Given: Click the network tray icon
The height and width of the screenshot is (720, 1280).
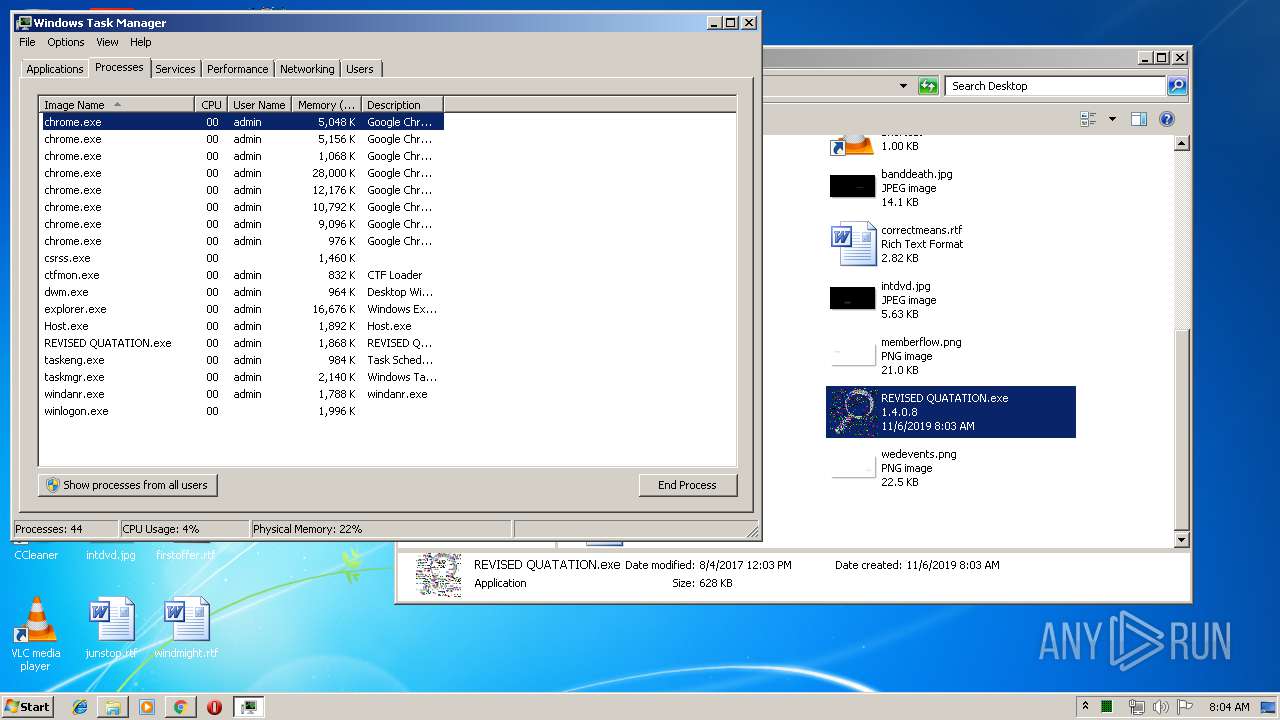Looking at the screenshot, I should (1136, 707).
